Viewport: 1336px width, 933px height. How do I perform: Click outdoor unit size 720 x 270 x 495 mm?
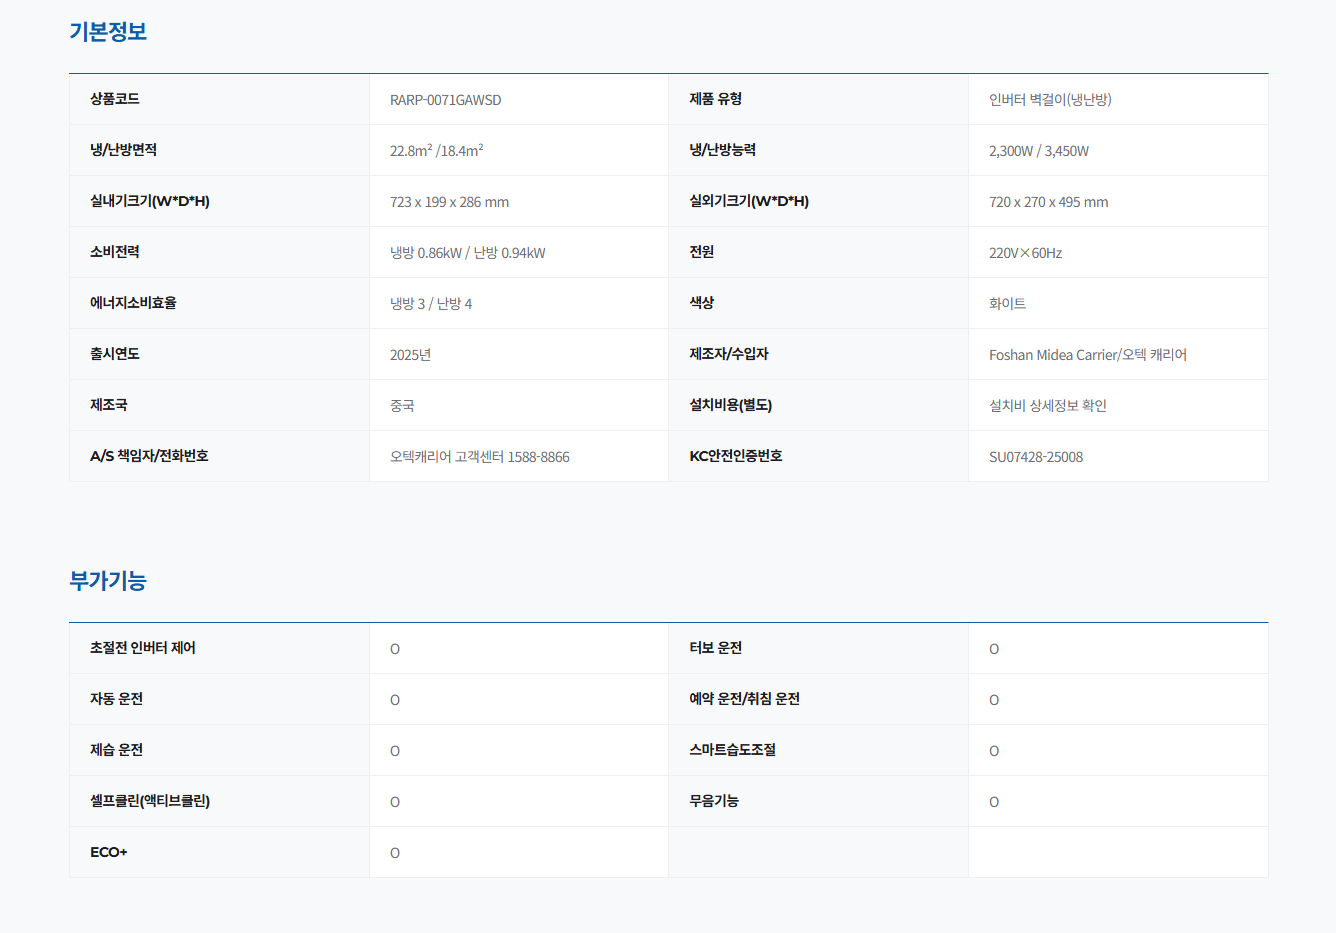tap(1048, 202)
